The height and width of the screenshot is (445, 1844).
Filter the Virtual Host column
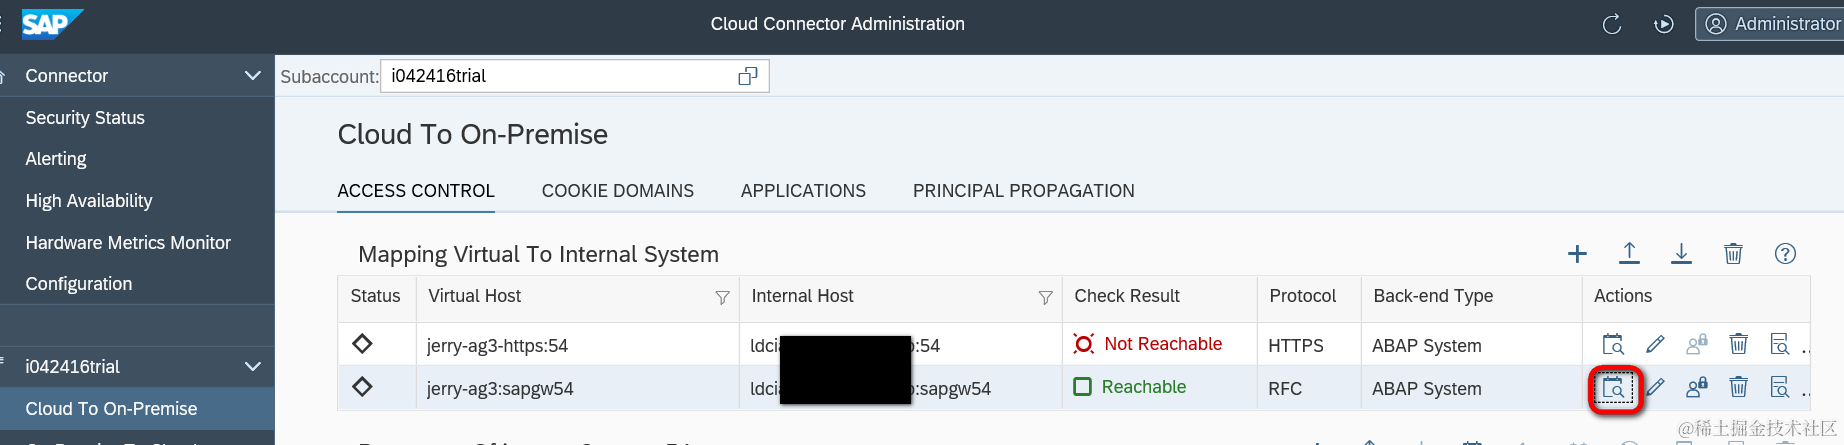722,298
